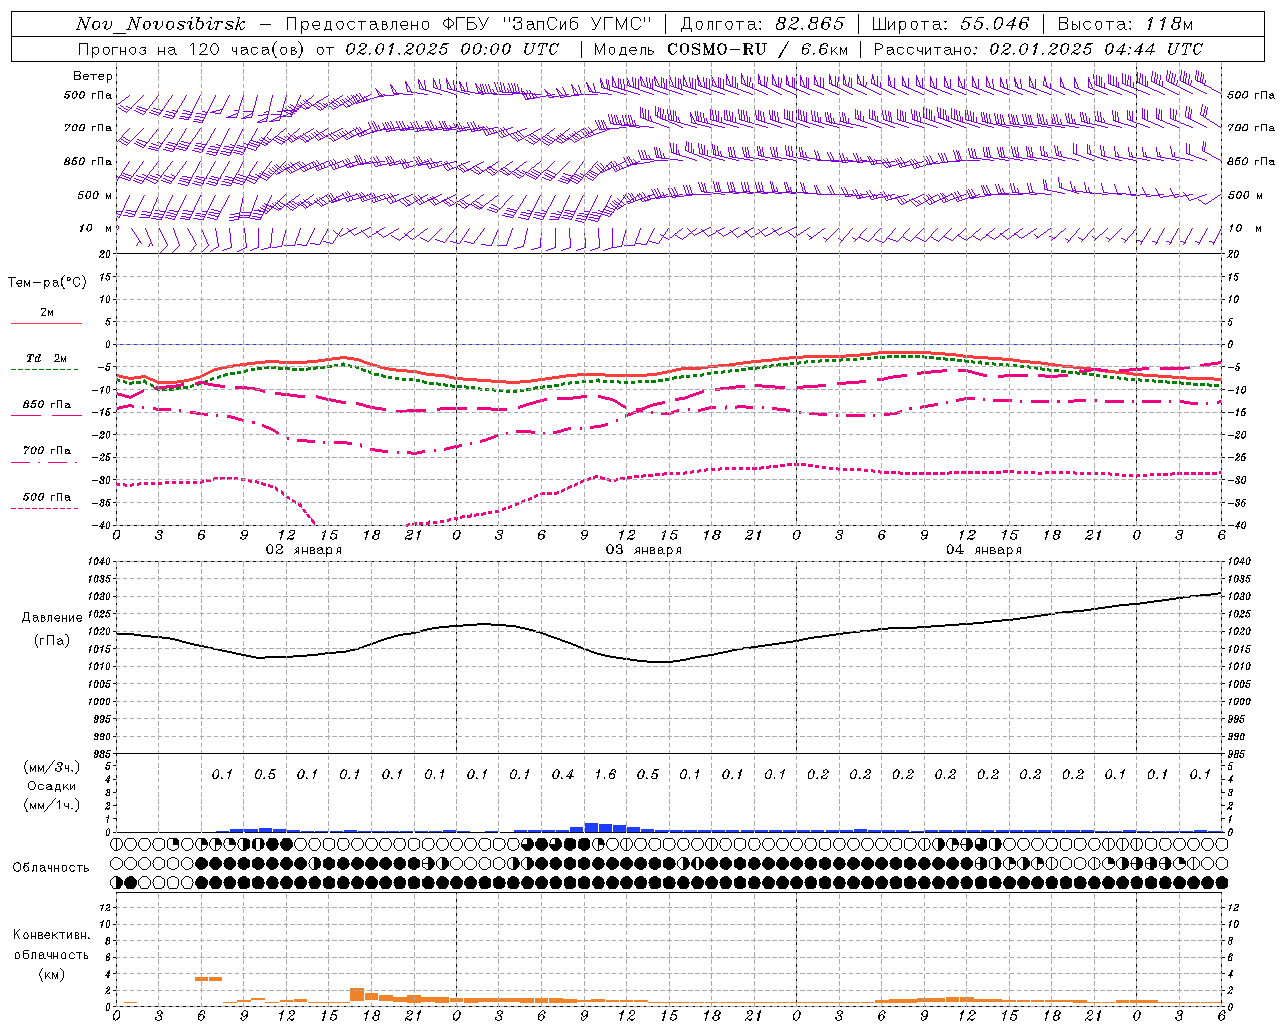Click the 2м temperature legend entry
The image size is (1280, 1024).
[47, 312]
